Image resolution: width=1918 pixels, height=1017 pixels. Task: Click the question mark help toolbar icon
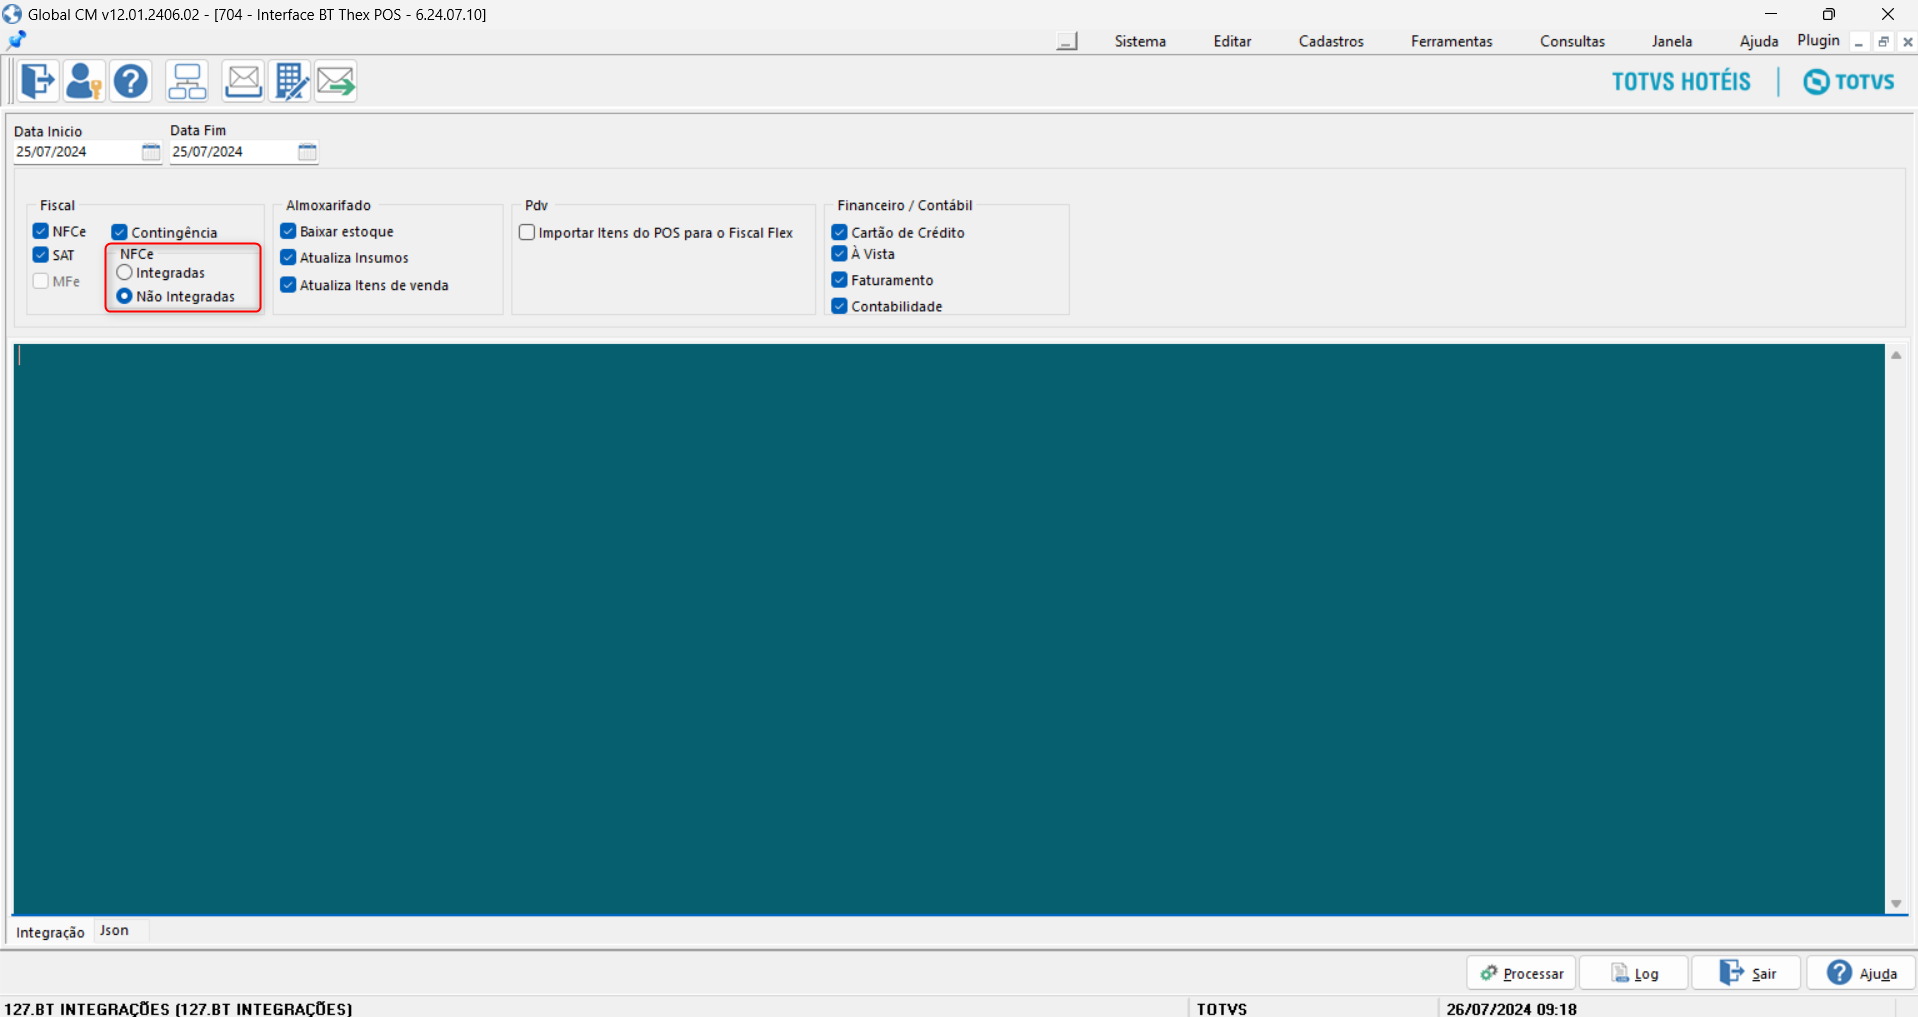[x=131, y=81]
